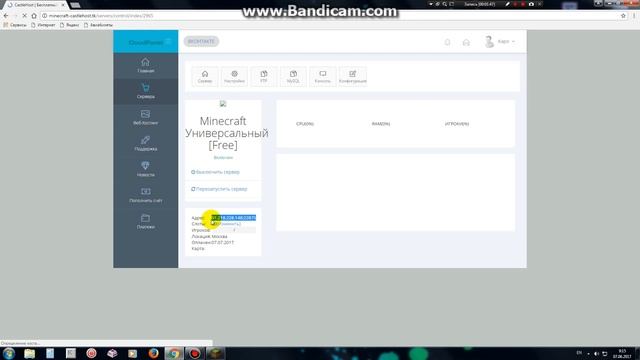Open Главная home item in sidebar
640x360 pixels.
145,65
